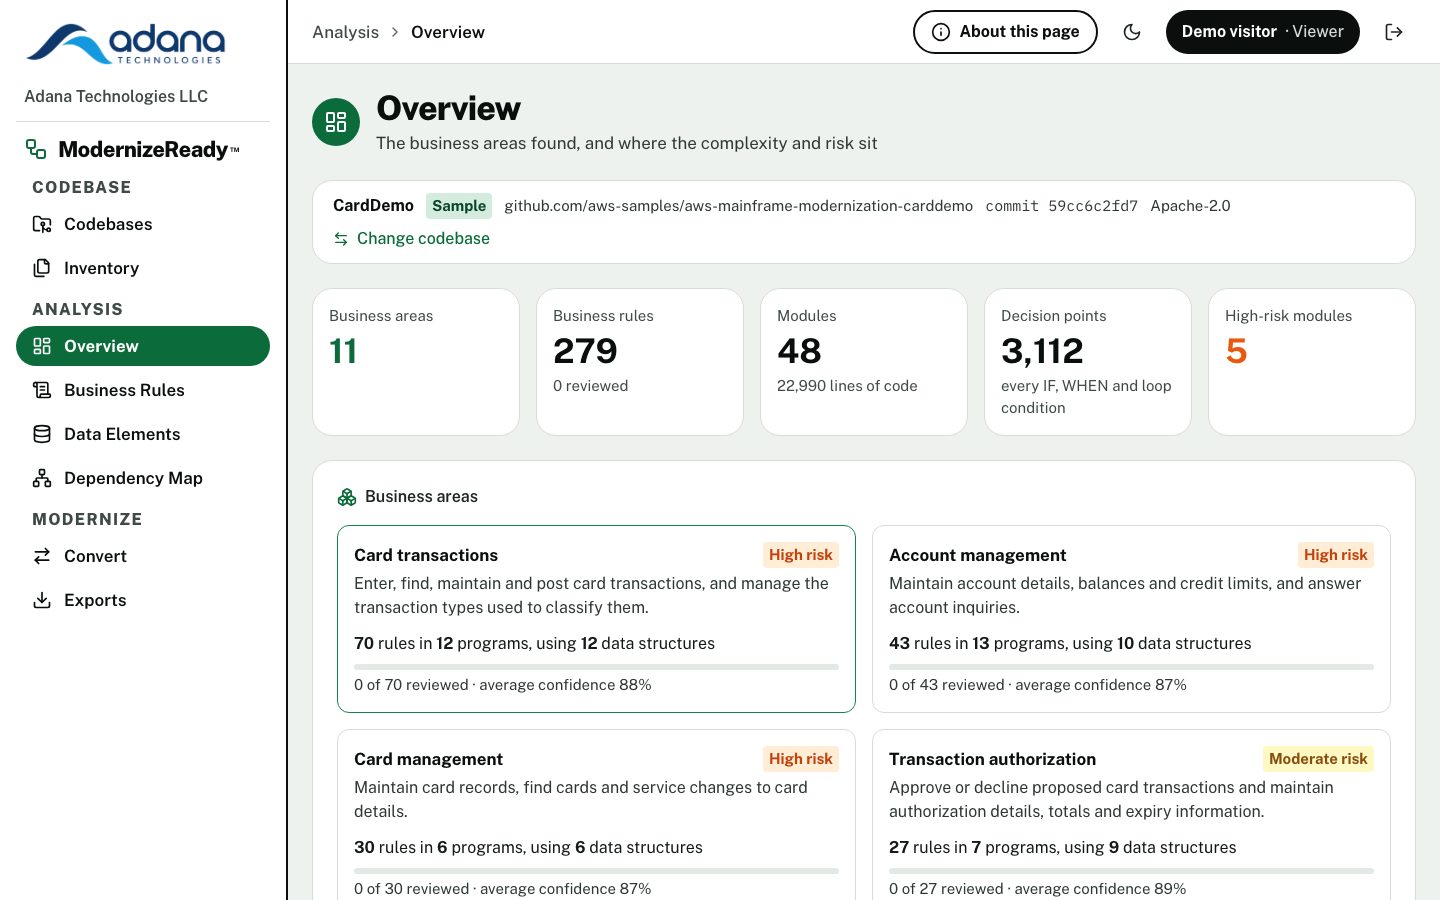1440x900 pixels.
Task: Click the Data Elements database icon
Action: point(42,434)
